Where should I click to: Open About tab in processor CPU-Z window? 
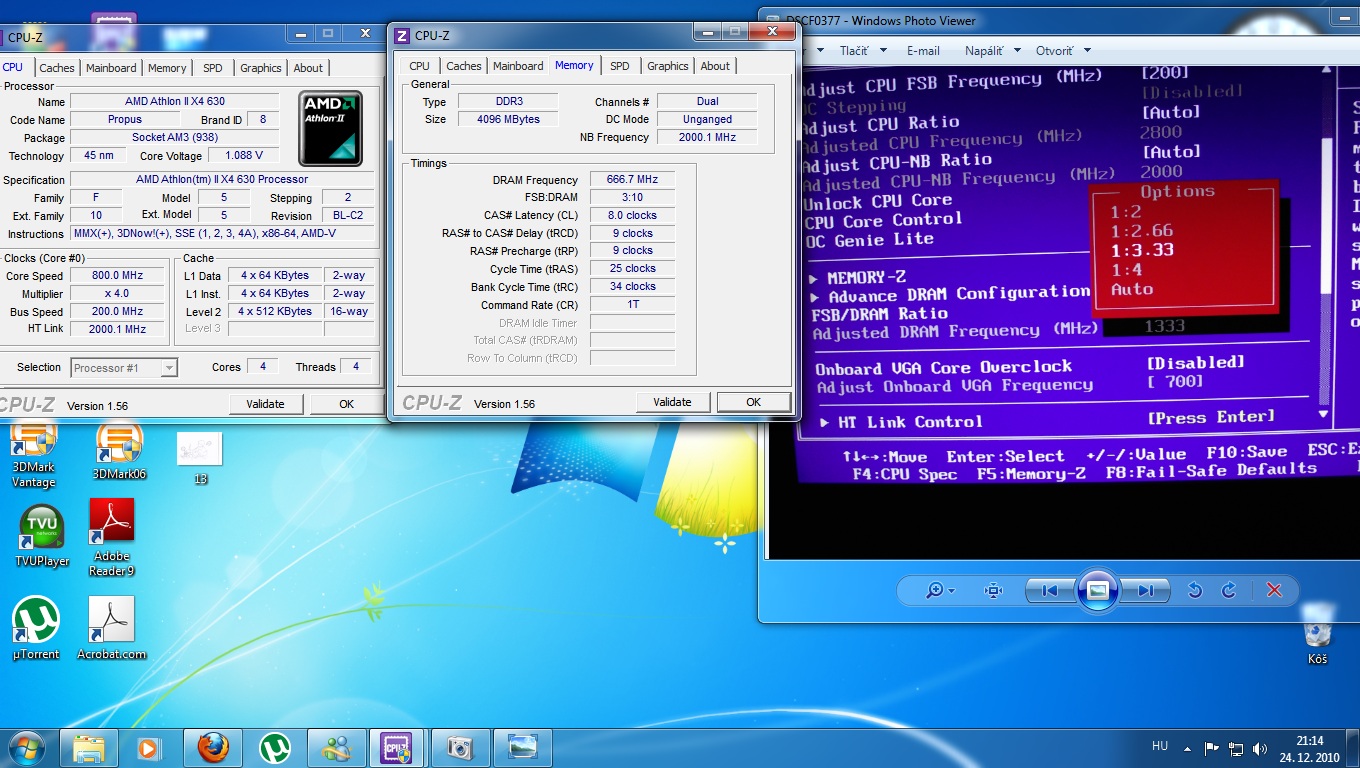coord(308,68)
